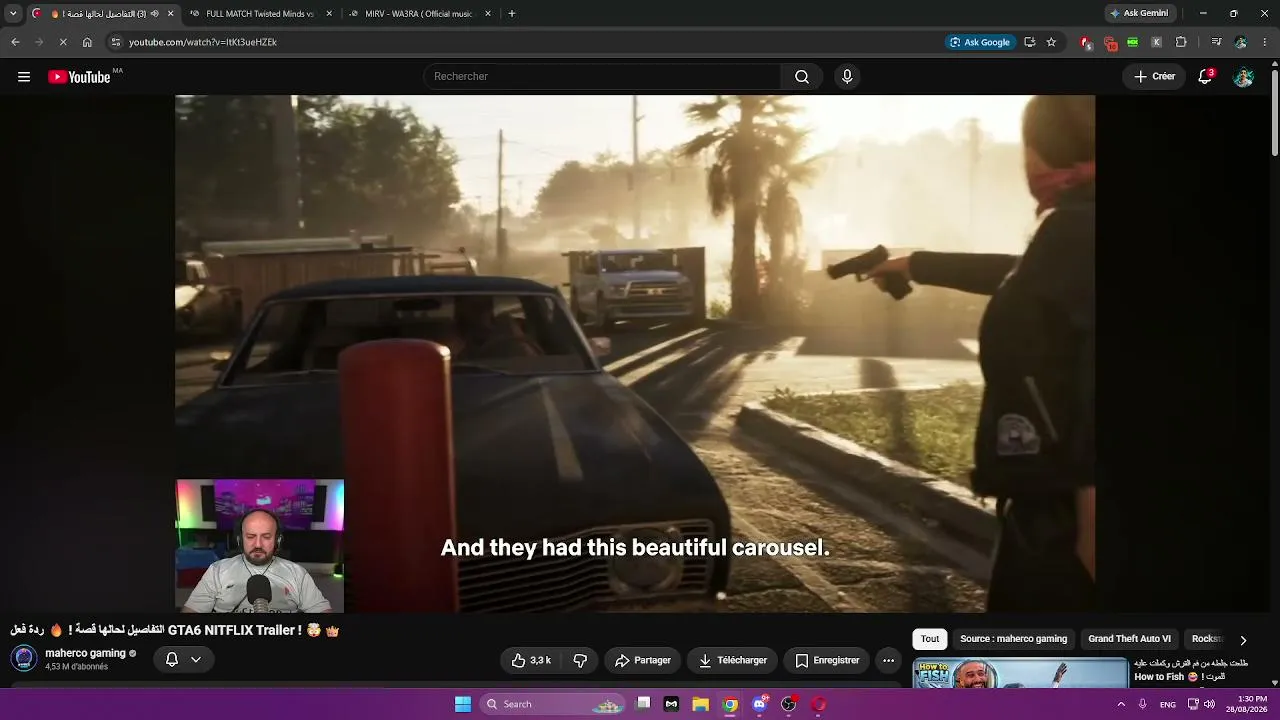The width and height of the screenshot is (1280, 720).
Task: Open Opera browser from the taskbar
Action: pos(819,704)
